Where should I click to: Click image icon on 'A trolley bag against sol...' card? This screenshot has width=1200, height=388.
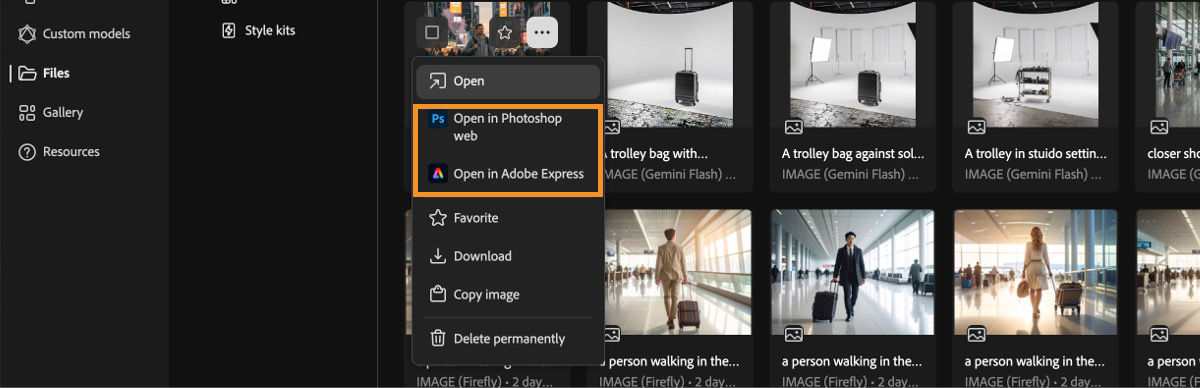click(793, 127)
